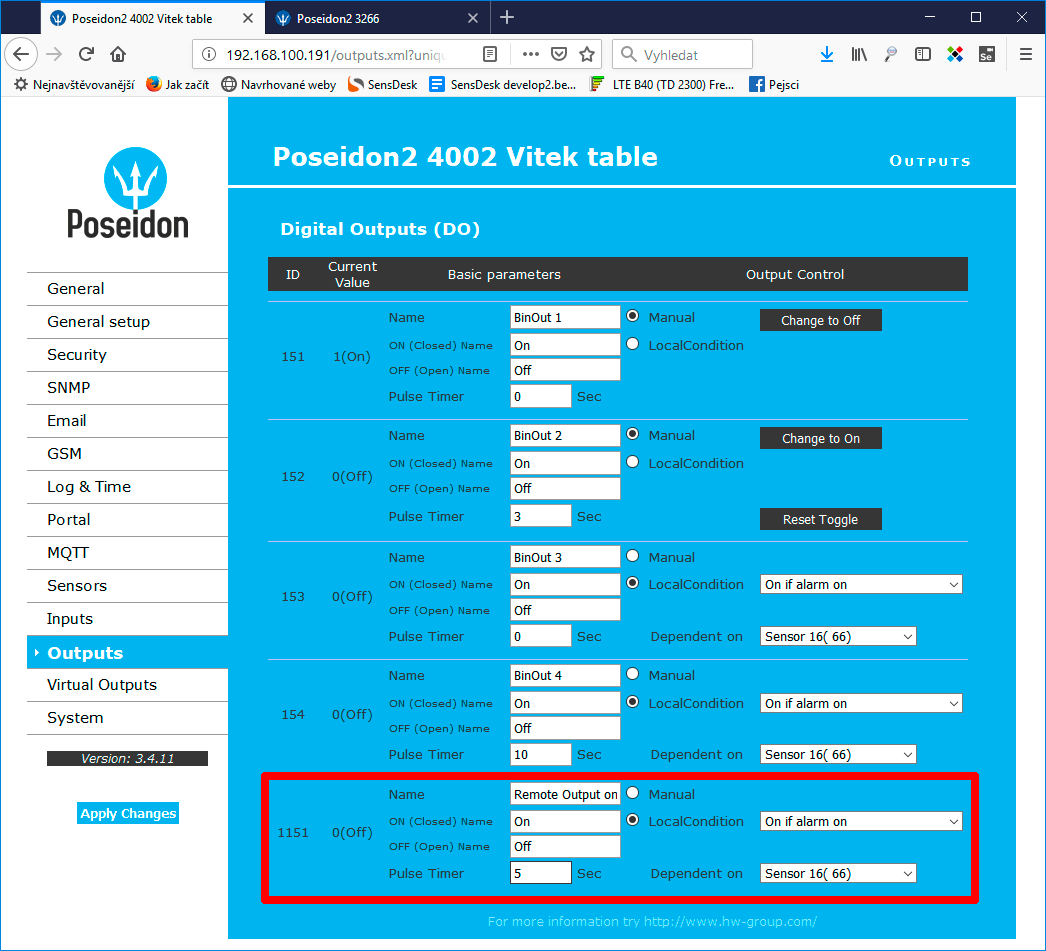Click the Version: 3.4.11 label

point(127,758)
